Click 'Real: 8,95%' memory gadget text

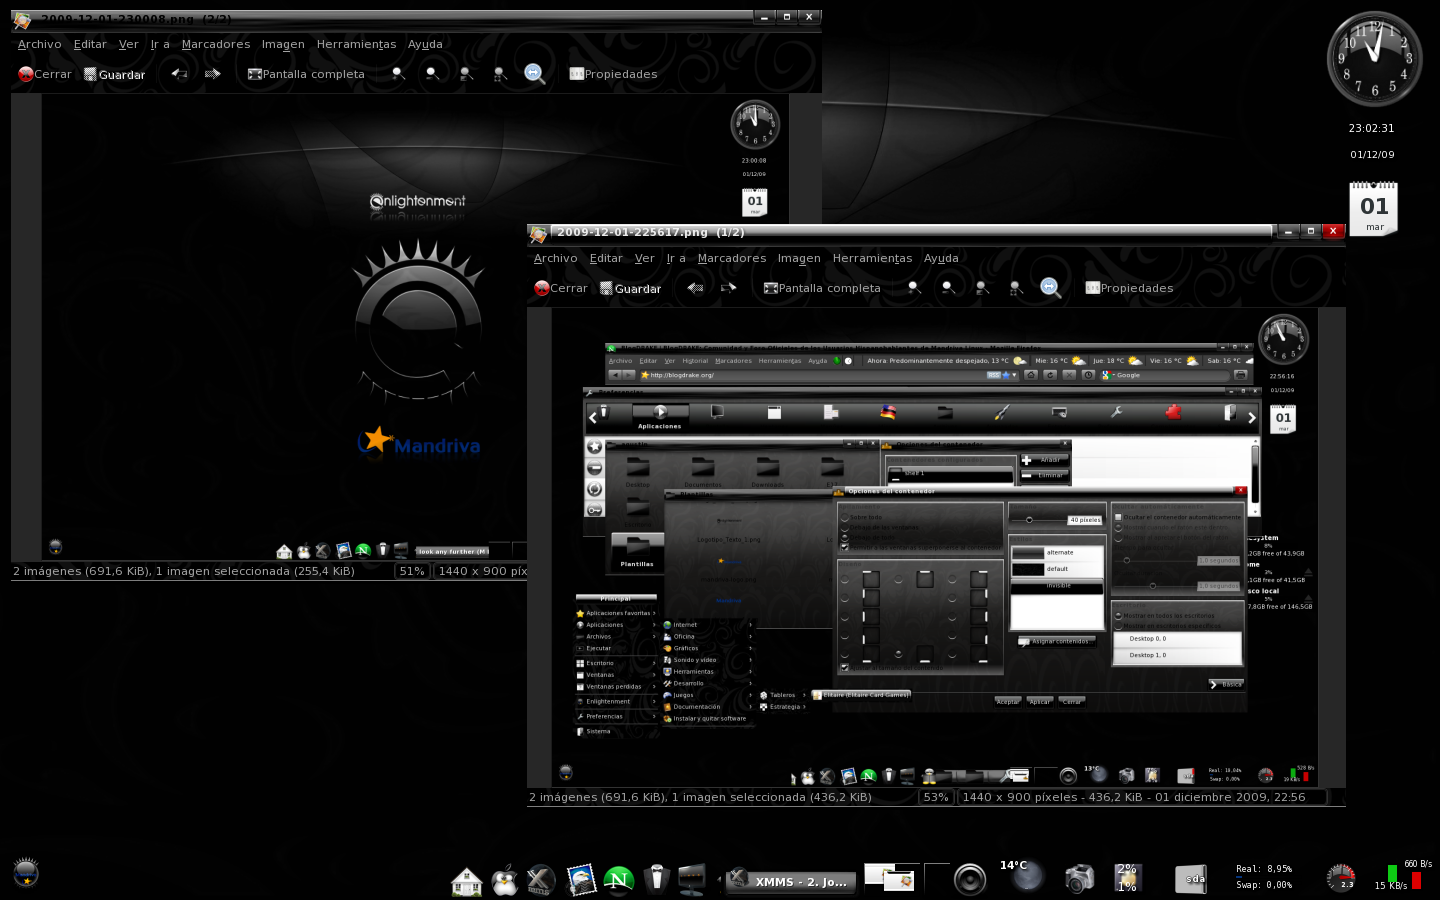1264,869
